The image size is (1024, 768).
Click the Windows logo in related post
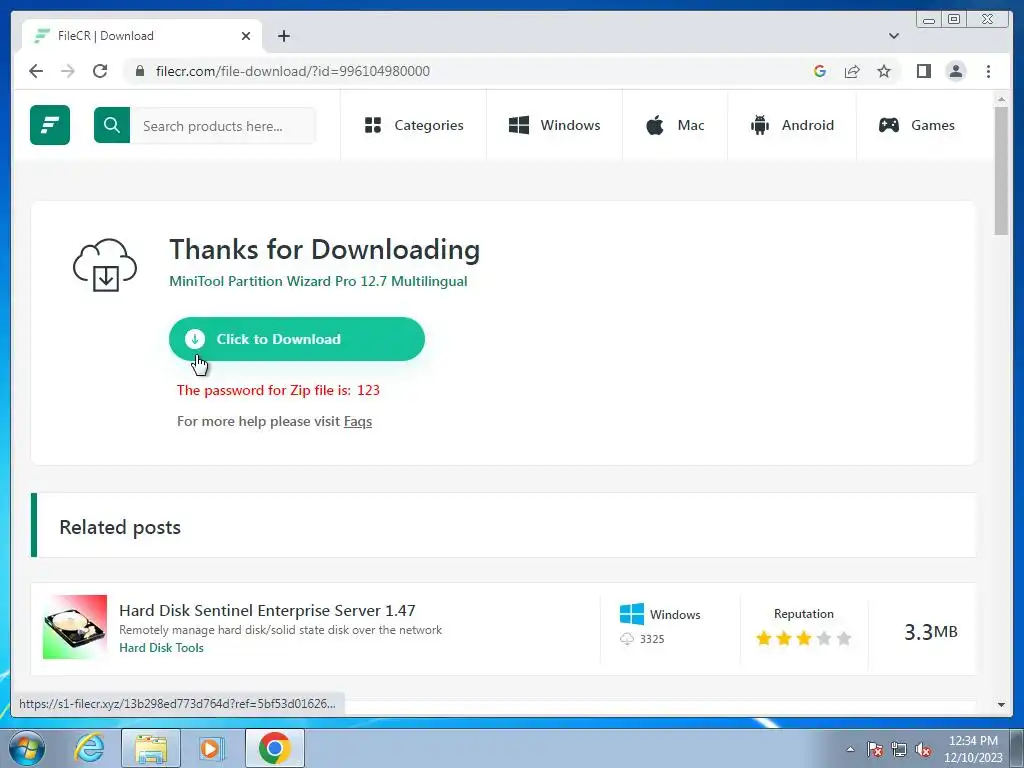coord(632,614)
